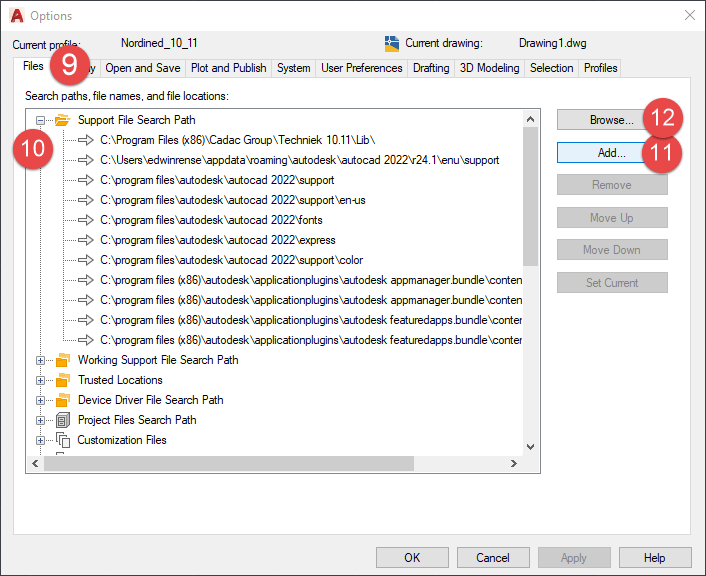Click the scroll up arrow of path list
This screenshot has height=576, width=706.
530,119
